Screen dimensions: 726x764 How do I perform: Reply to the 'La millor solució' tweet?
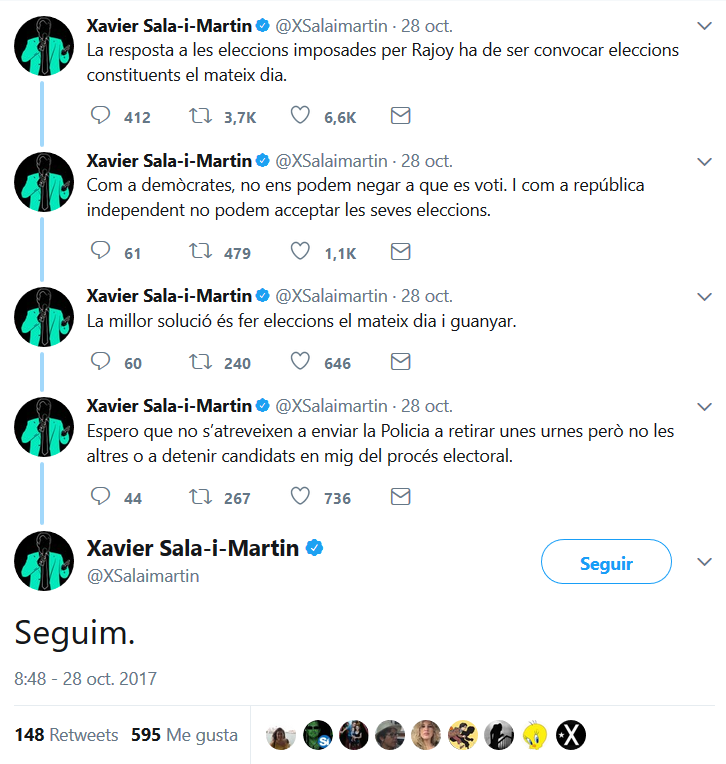(100, 362)
